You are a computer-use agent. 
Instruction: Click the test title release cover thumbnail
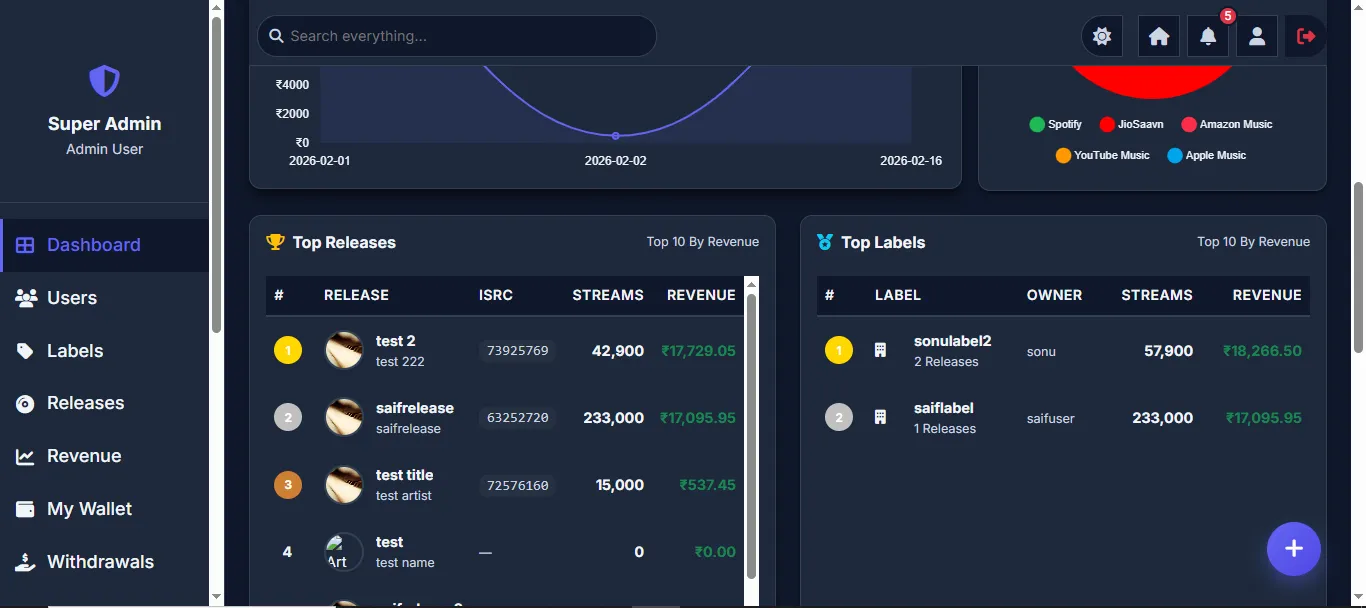[x=344, y=485]
